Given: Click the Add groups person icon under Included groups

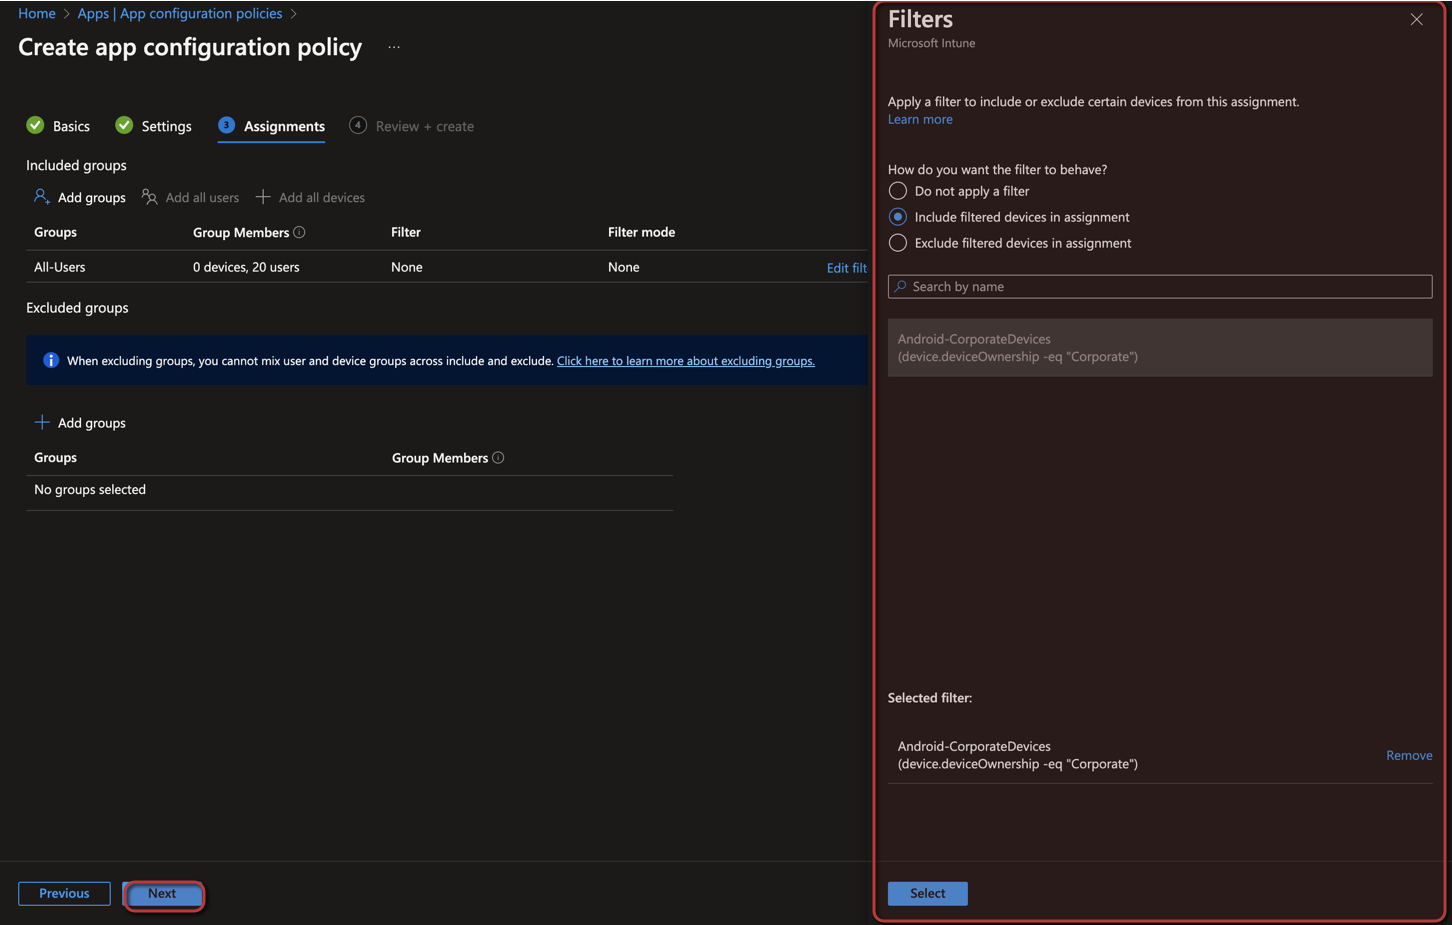Looking at the screenshot, I should point(41,197).
